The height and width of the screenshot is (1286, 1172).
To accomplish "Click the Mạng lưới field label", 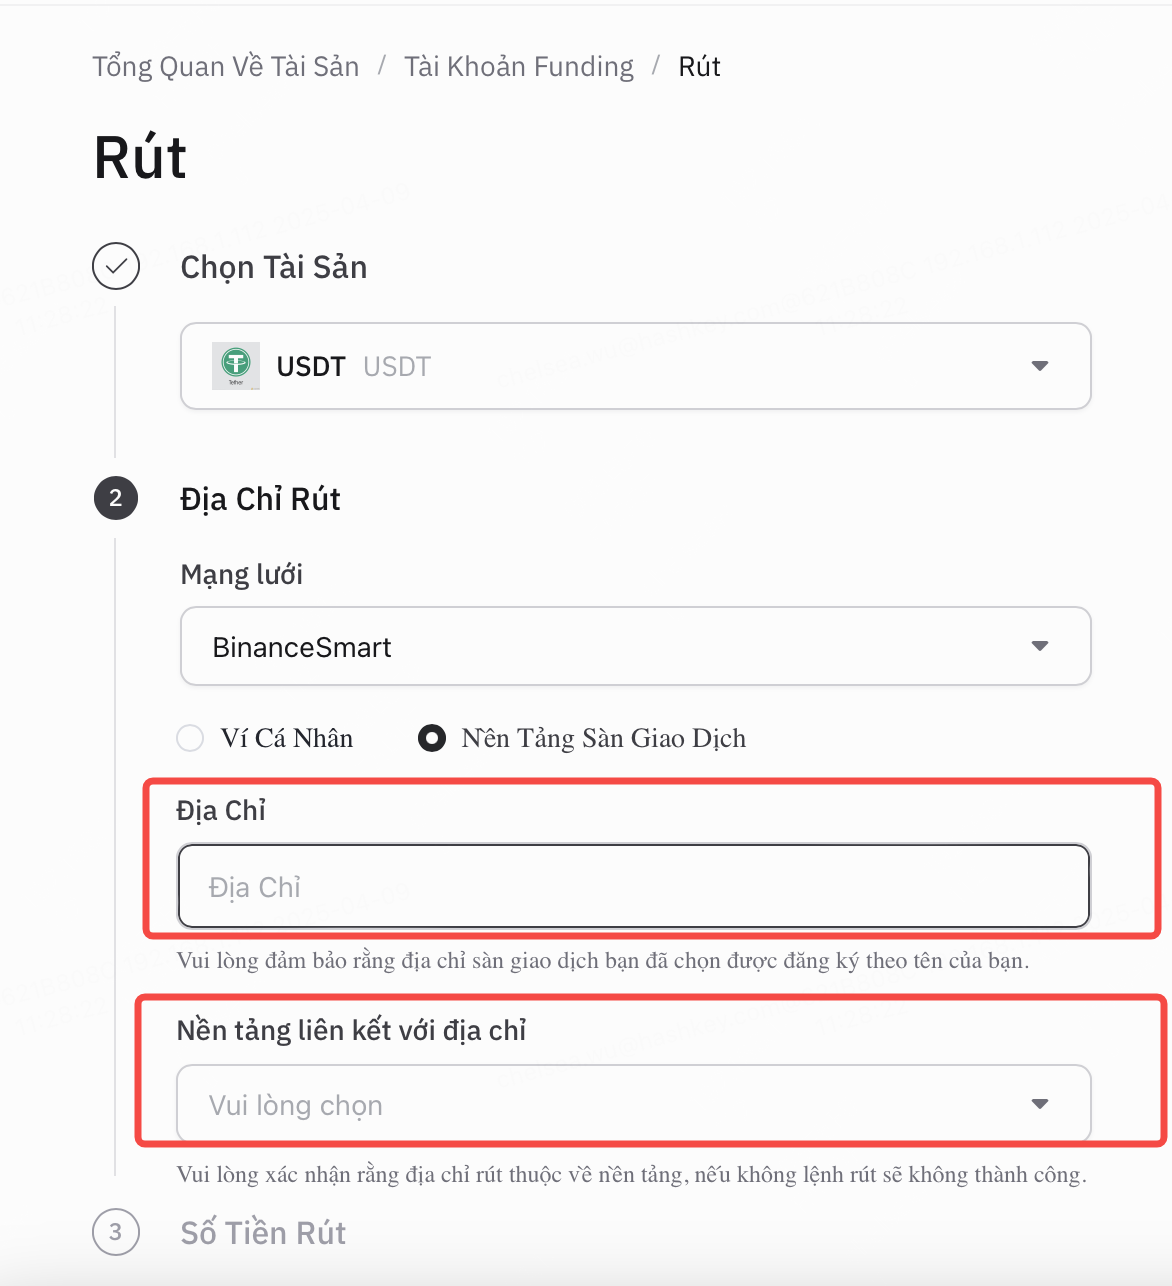I will click(242, 575).
